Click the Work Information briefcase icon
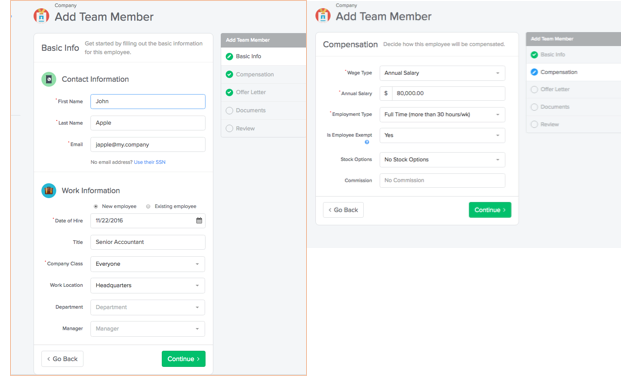 (49, 190)
